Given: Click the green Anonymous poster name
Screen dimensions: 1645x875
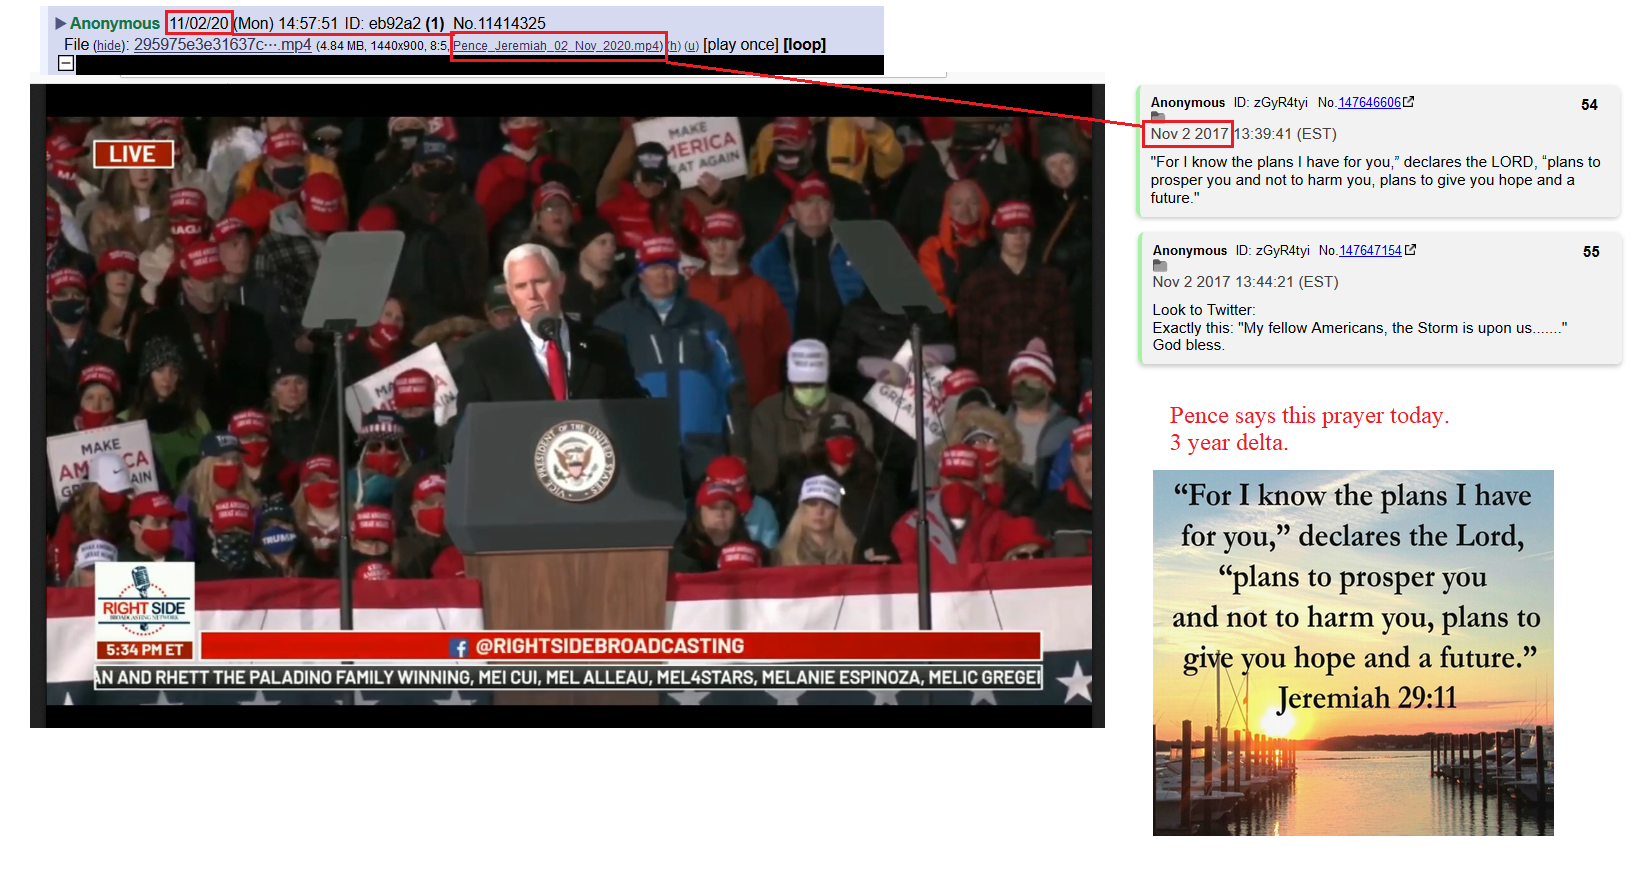Looking at the screenshot, I should [x=115, y=23].
